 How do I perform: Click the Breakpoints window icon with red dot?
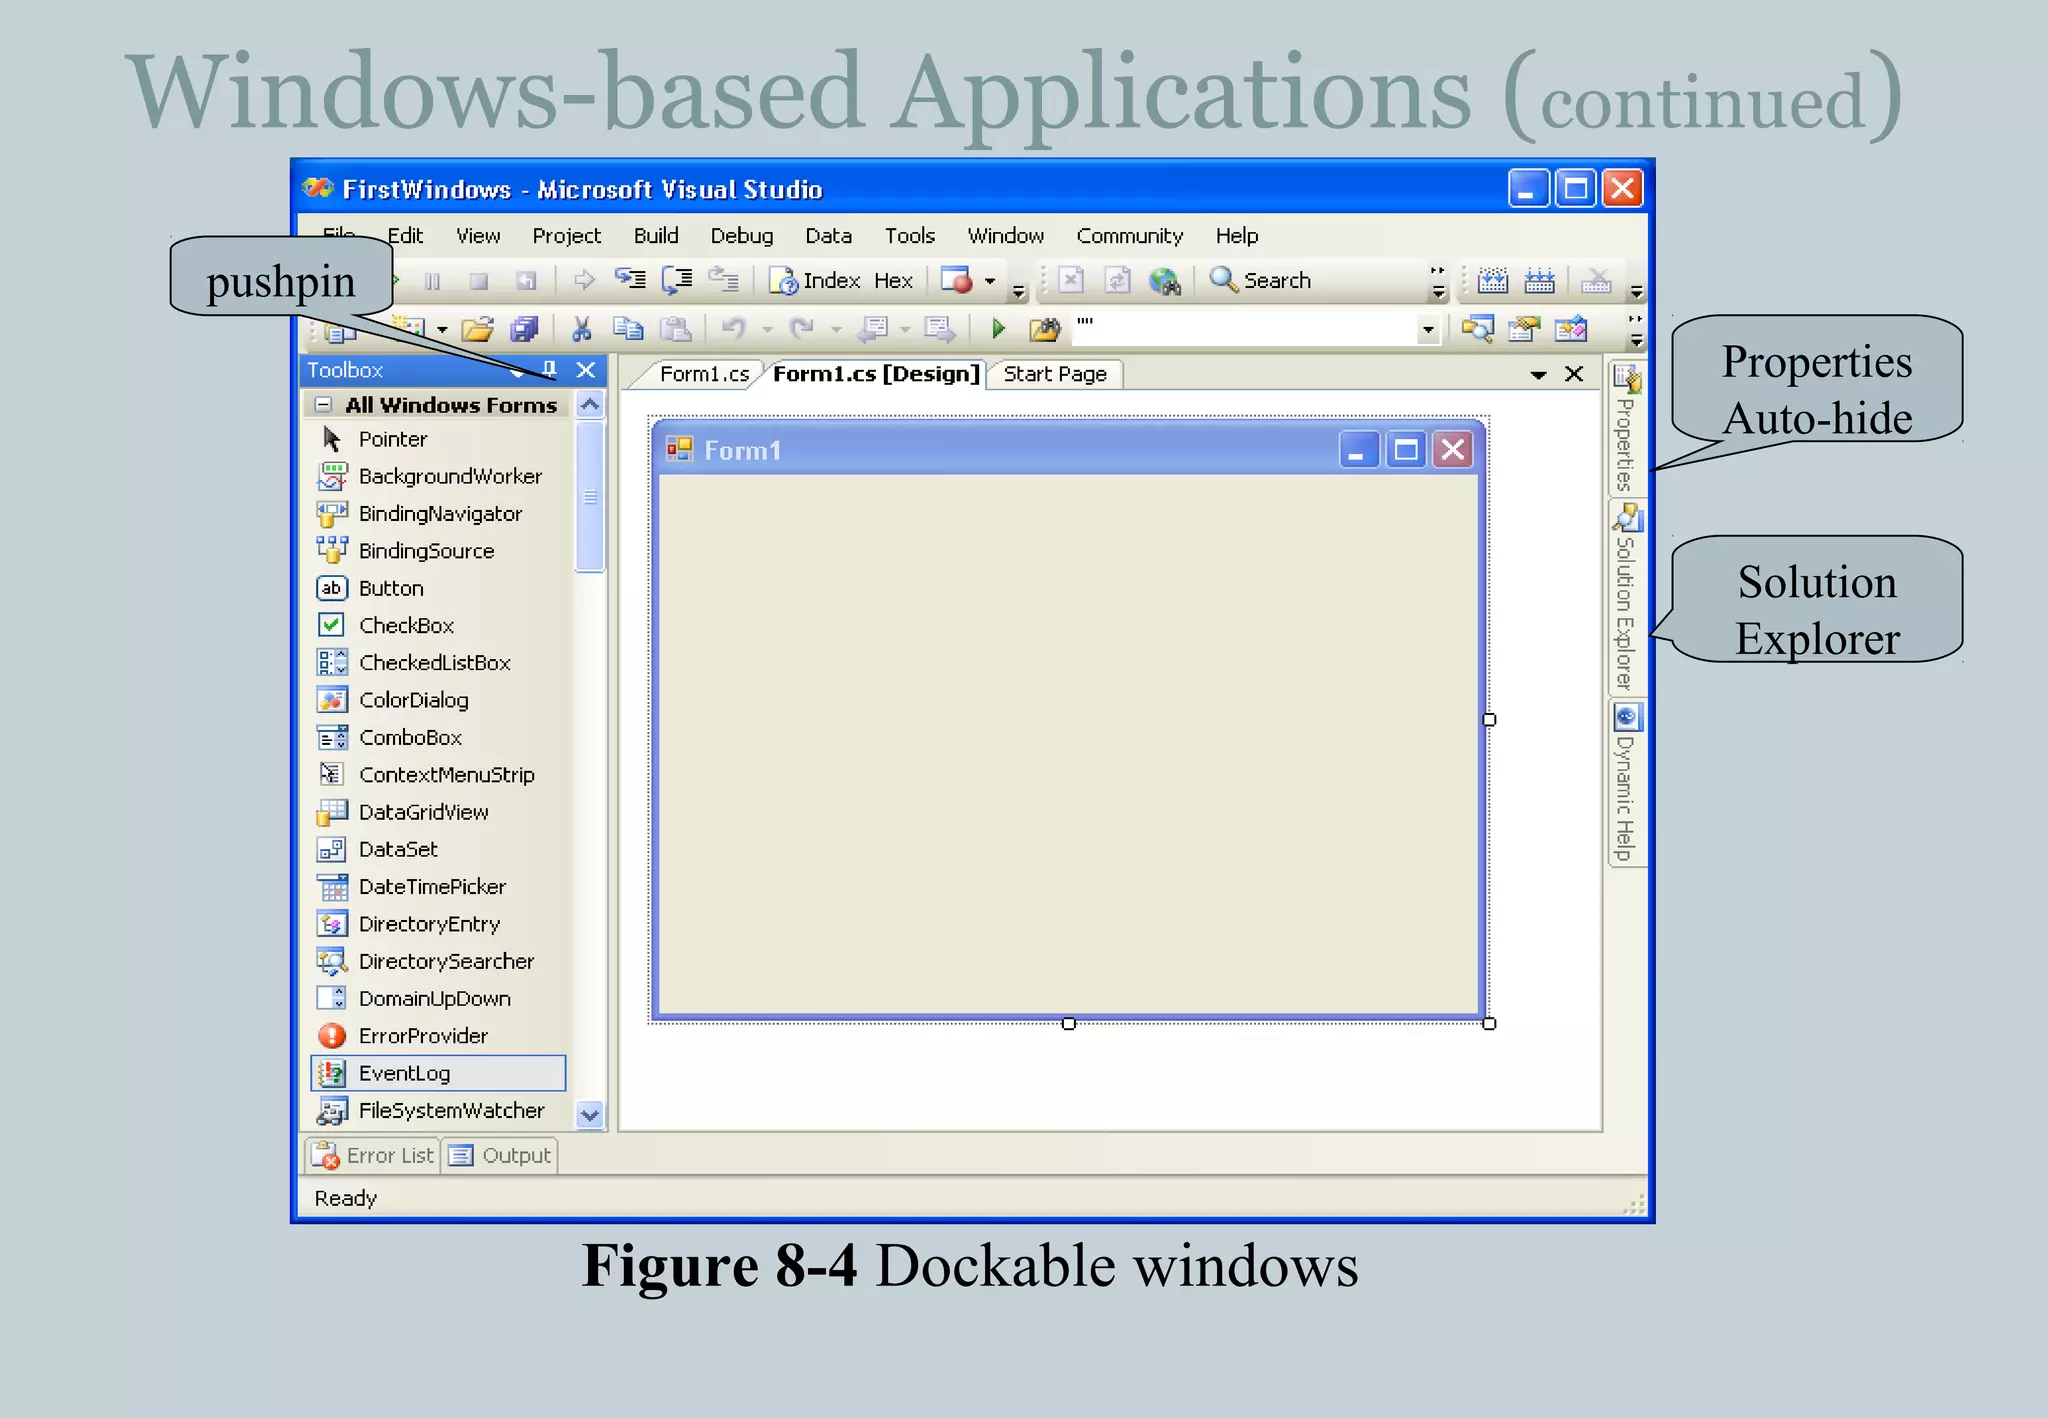coord(956,279)
